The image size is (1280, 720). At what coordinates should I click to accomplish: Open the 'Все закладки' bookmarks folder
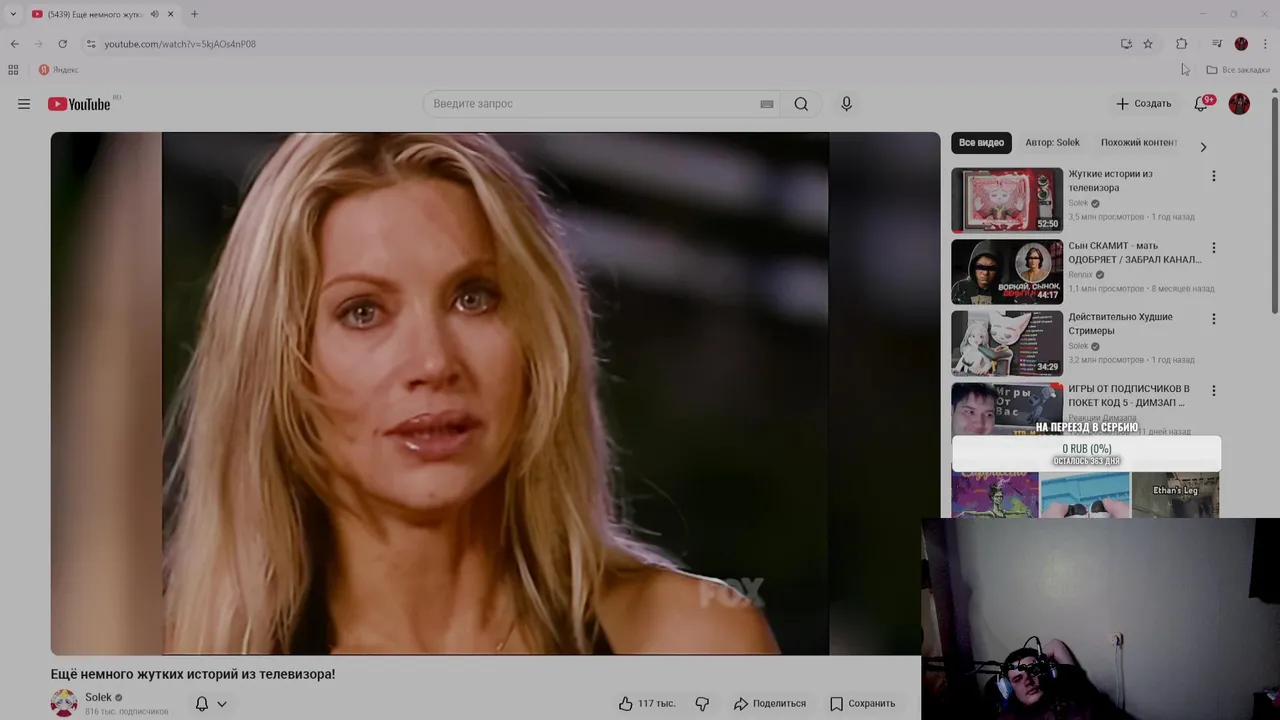point(1237,70)
